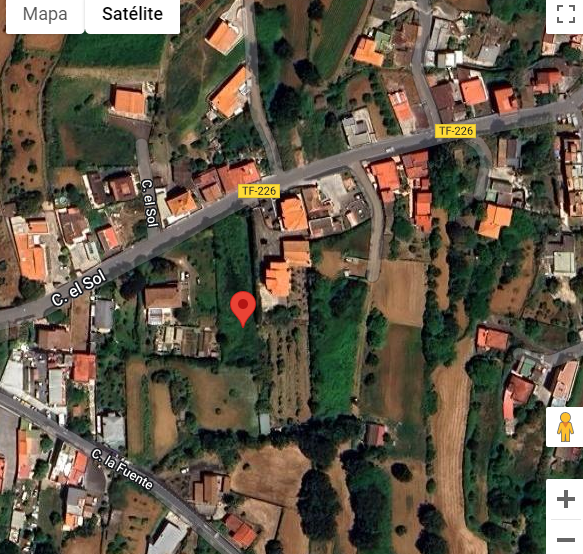Click the dead-end of the side road

[374, 274]
